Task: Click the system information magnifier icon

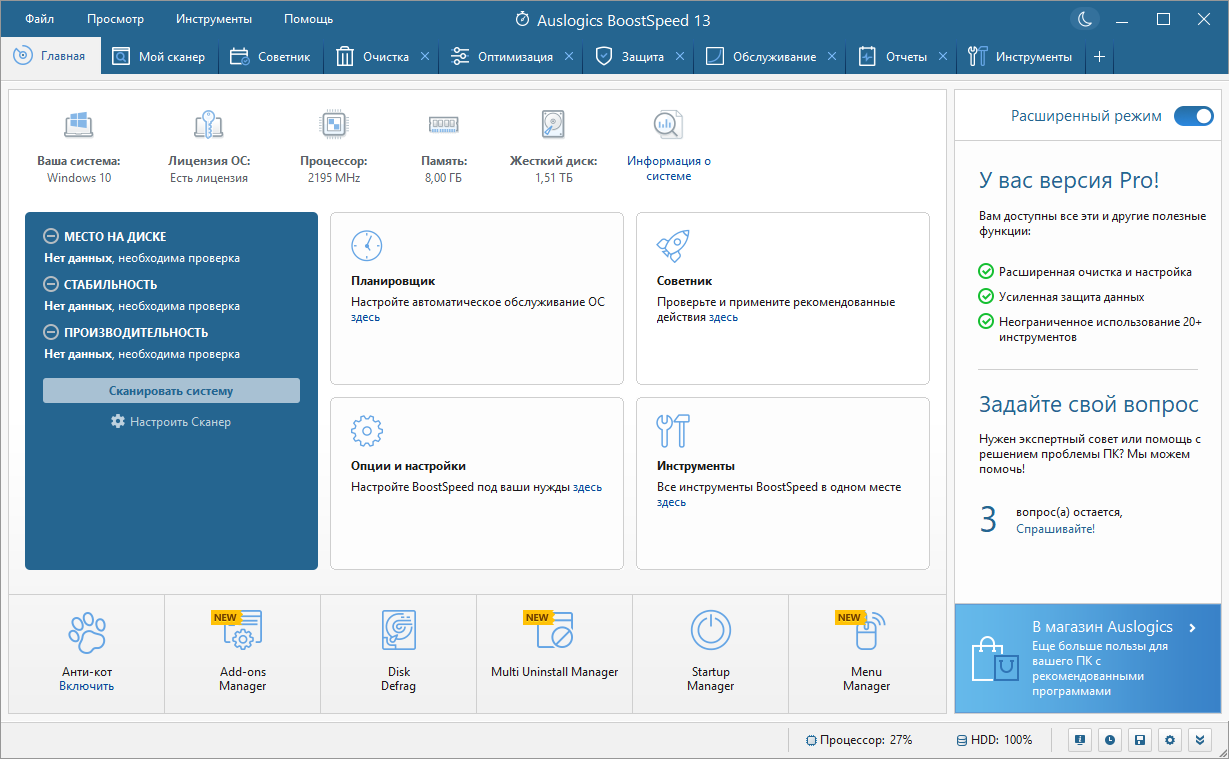Action: coord(668,124)
